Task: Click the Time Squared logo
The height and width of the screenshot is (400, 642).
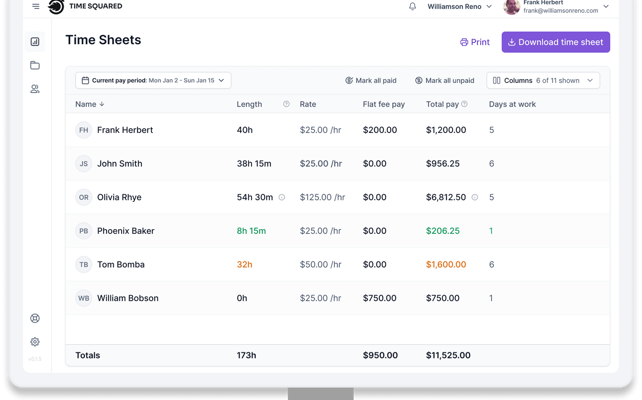Action: (85, 6)
